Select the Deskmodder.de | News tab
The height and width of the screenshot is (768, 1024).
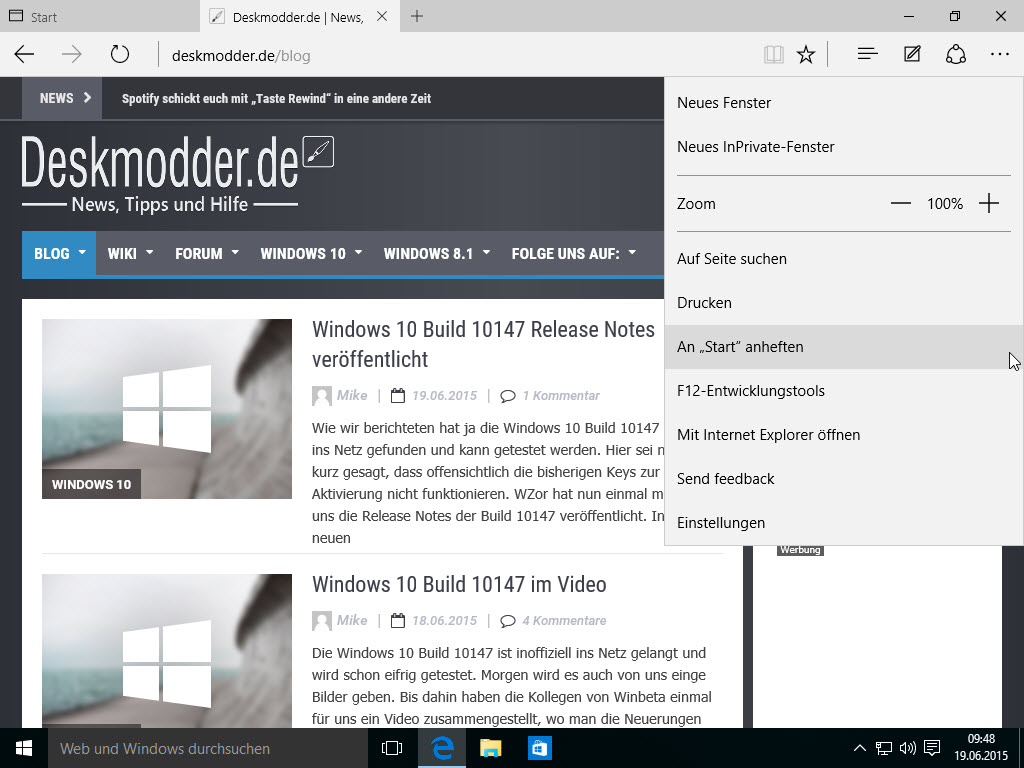tap(299, 16)
